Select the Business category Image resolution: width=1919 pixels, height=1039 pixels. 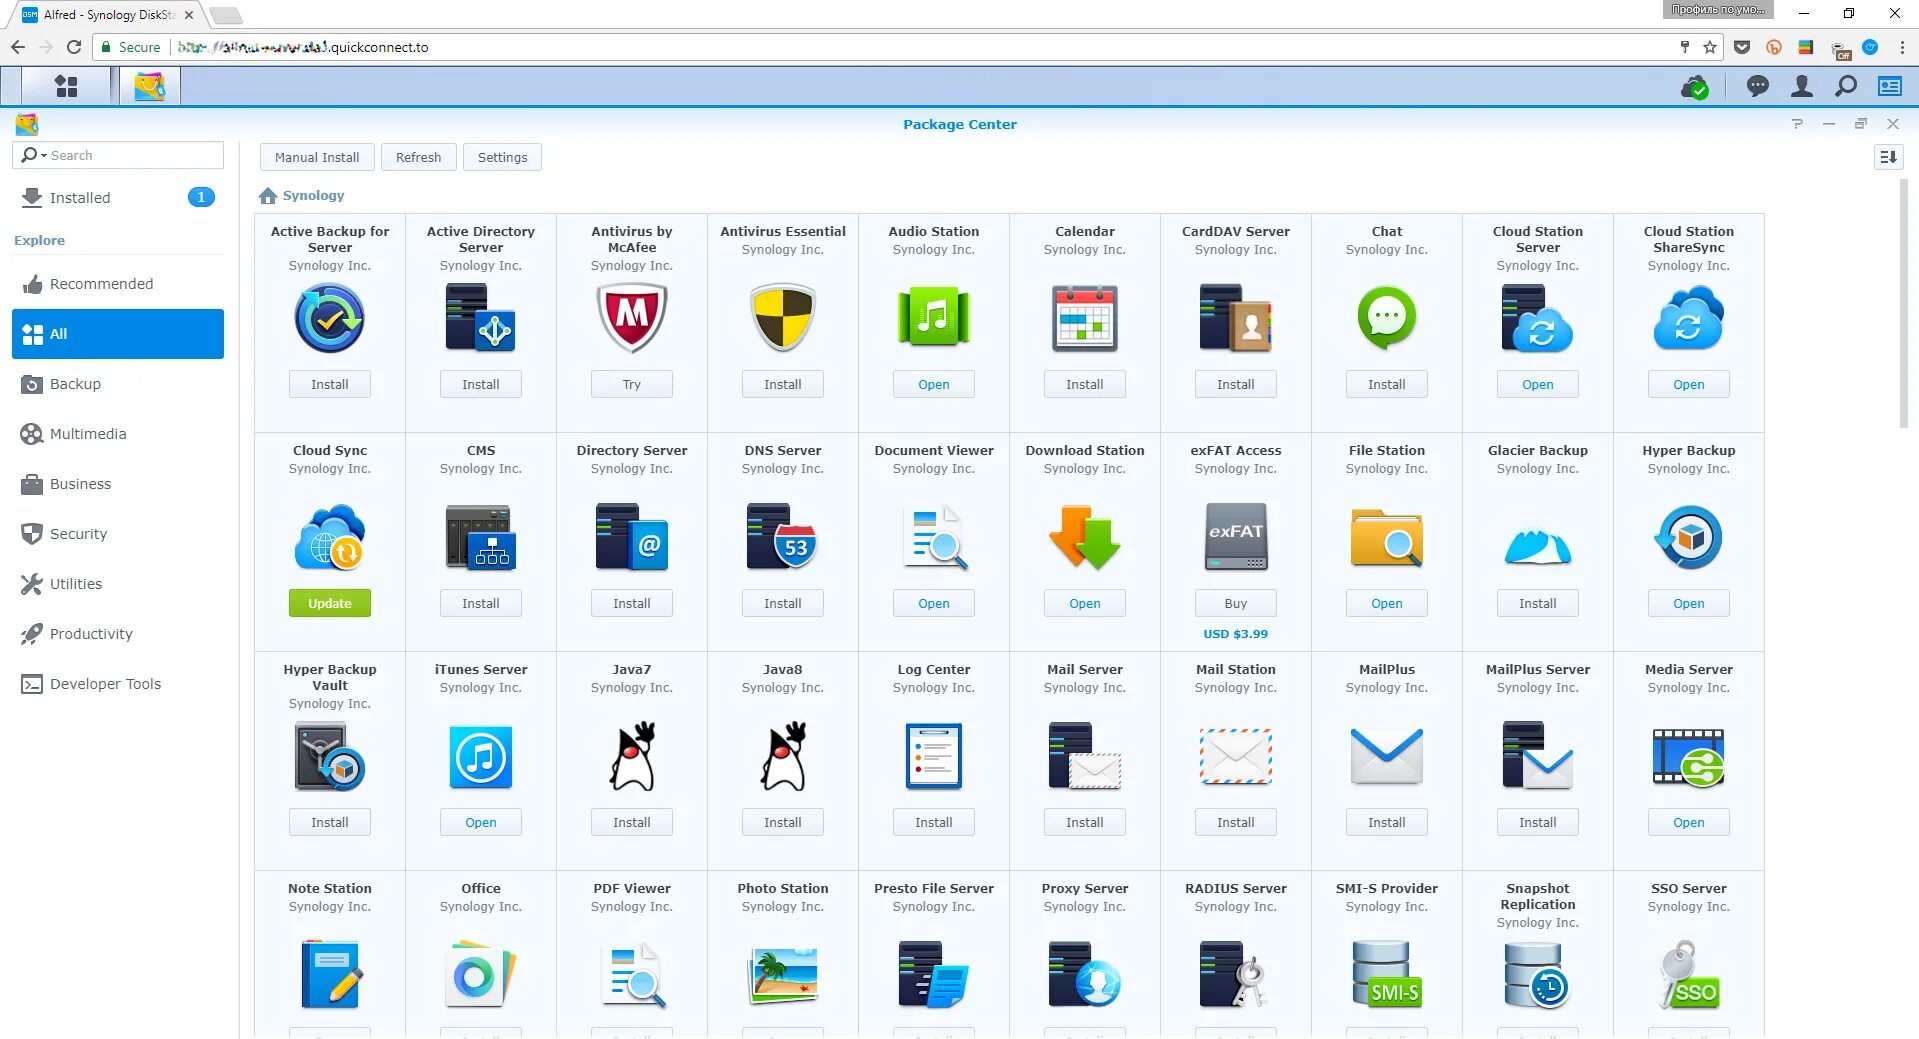[118, 484]
